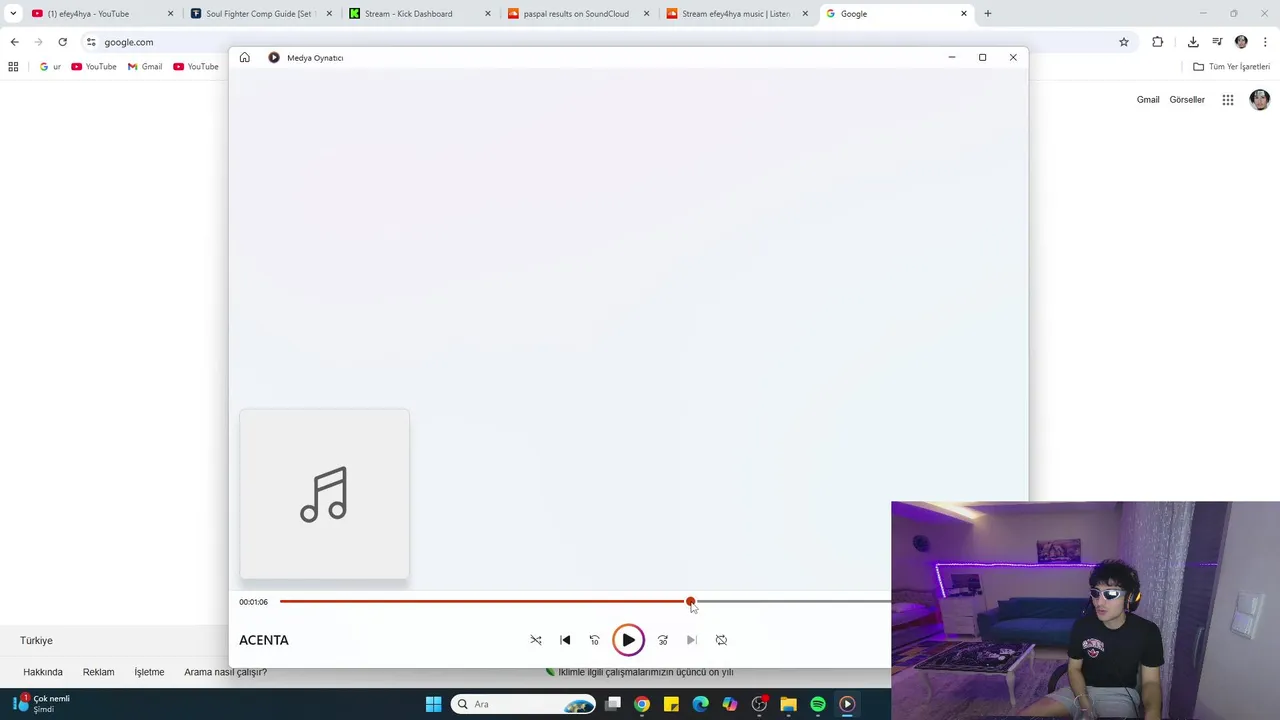Screen dimensions: 1280x720
Task: Click the elapsed time 00:01:06
Action: [x=253, y=602]
